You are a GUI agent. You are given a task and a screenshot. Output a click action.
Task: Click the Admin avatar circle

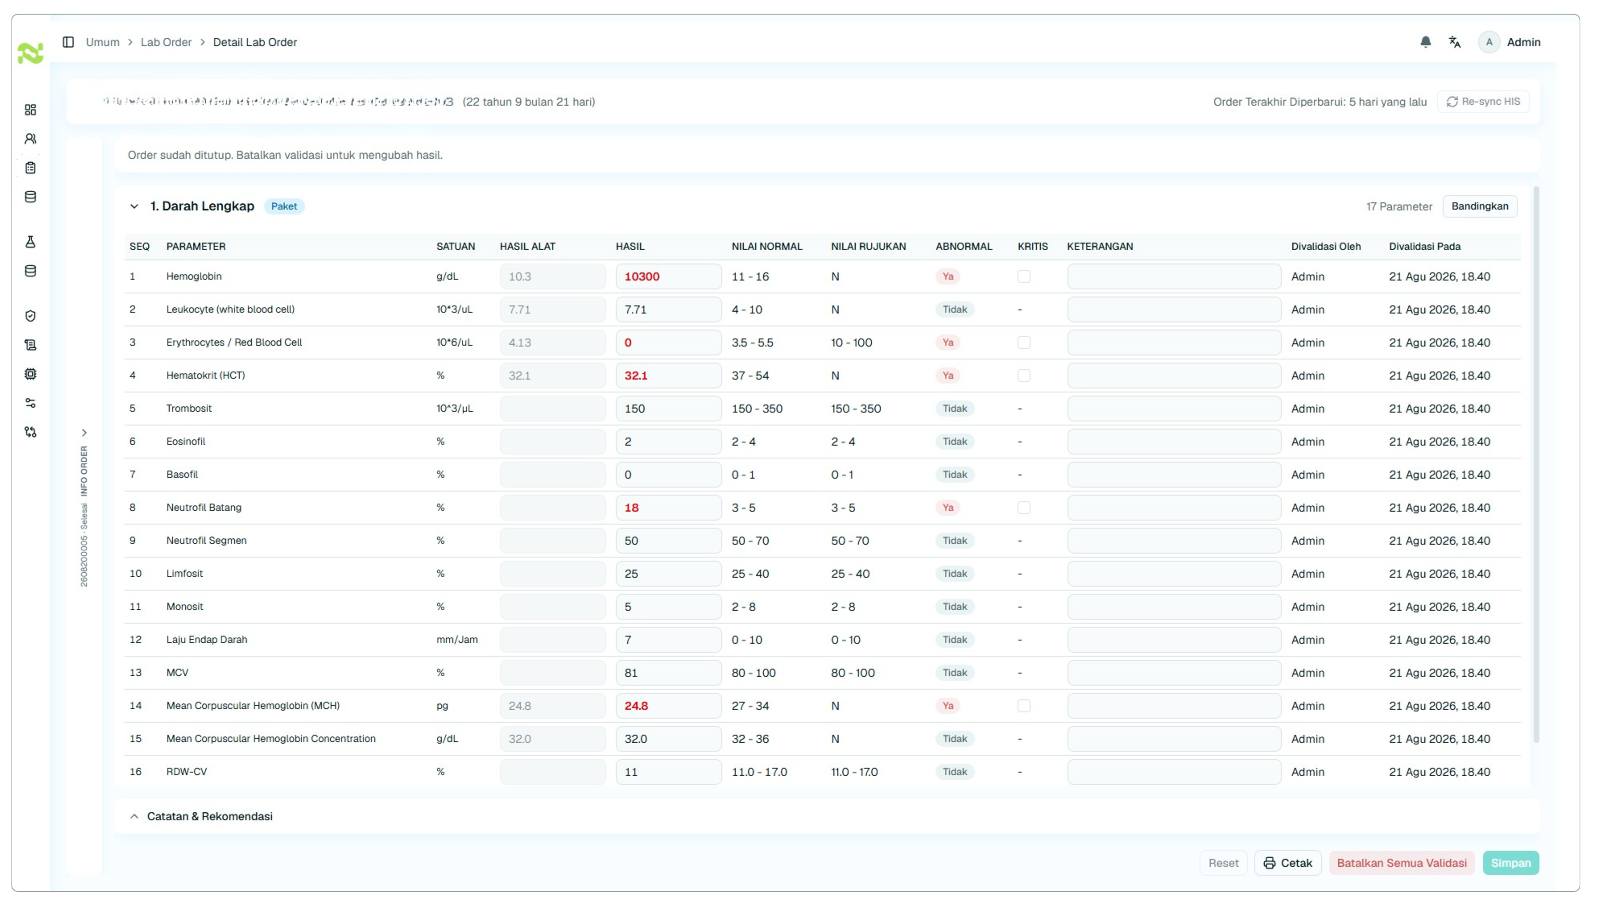[1489, 42]
